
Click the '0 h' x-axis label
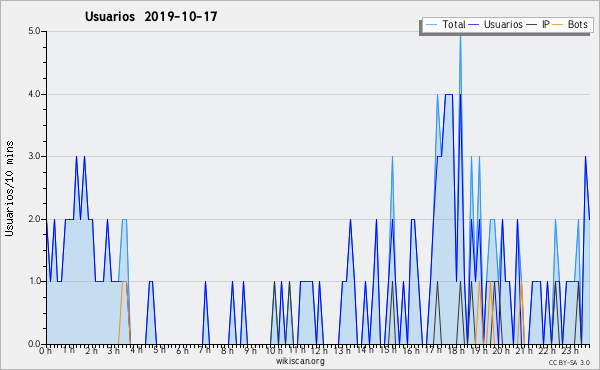pyautogui.click(x=45, y=350)
